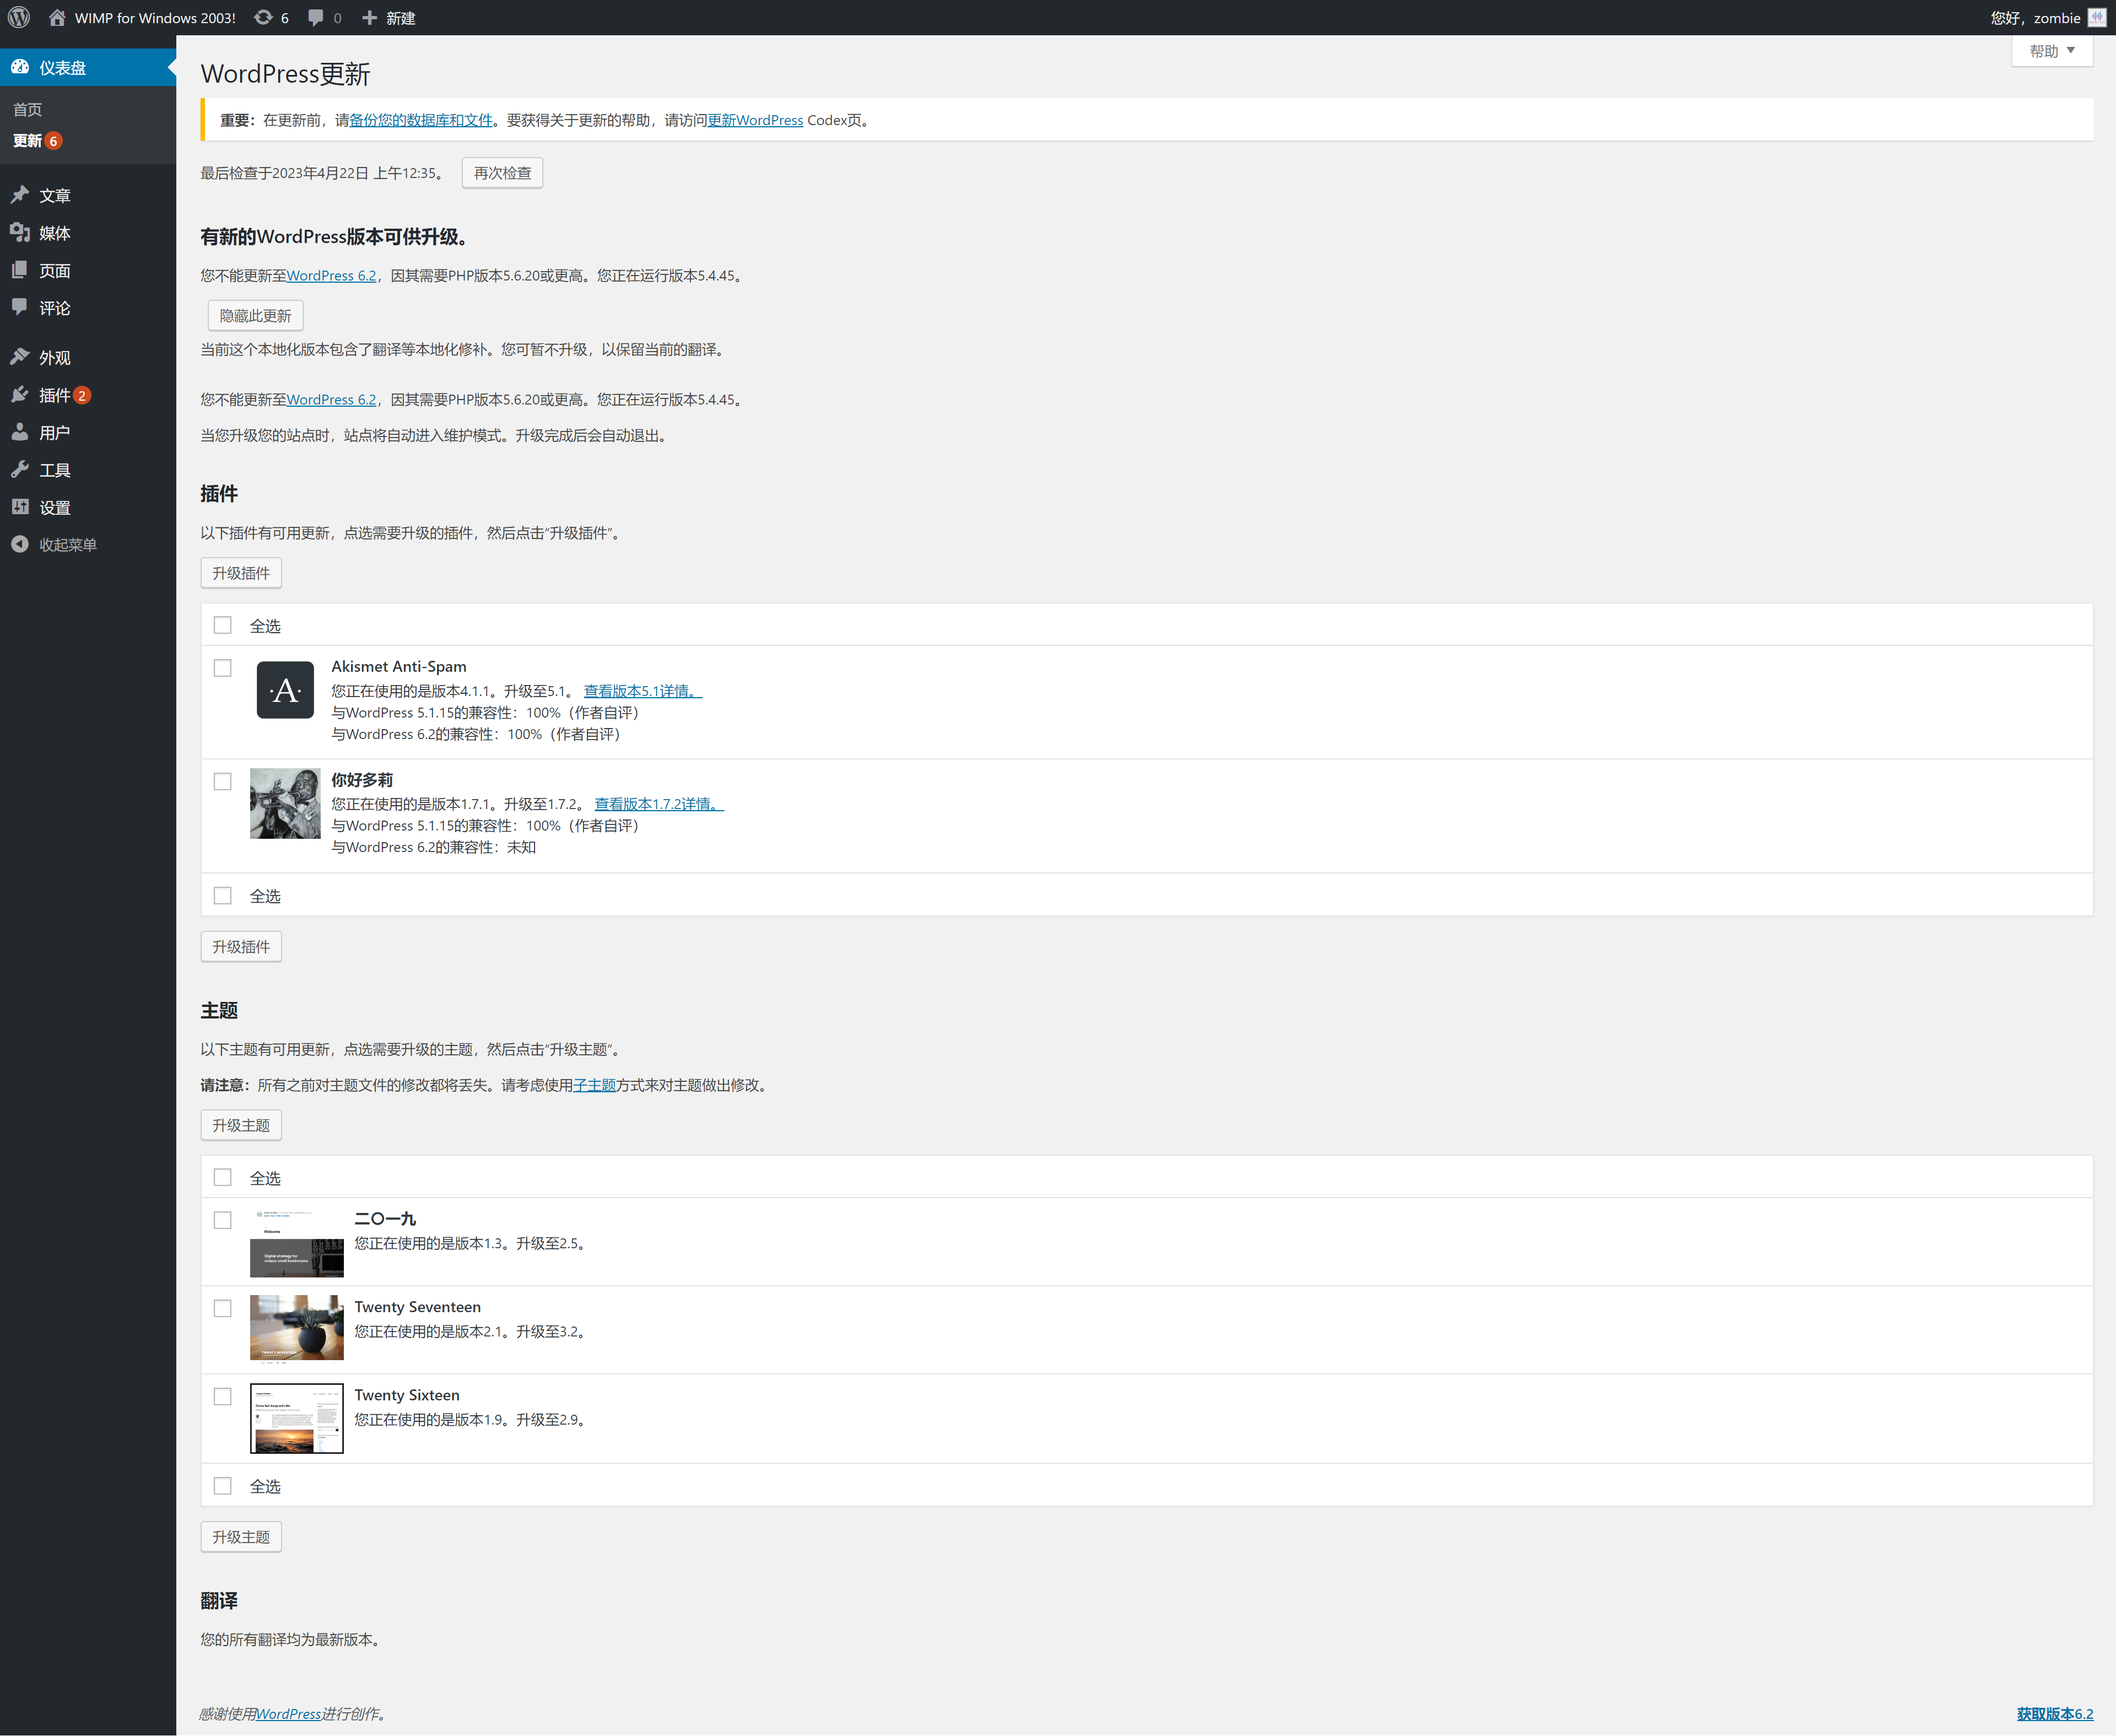This screenshot has height=1736, width=2116.
Task: Click the Twenty Sixteen theme thumbnail
Action: click(297, 1418)
